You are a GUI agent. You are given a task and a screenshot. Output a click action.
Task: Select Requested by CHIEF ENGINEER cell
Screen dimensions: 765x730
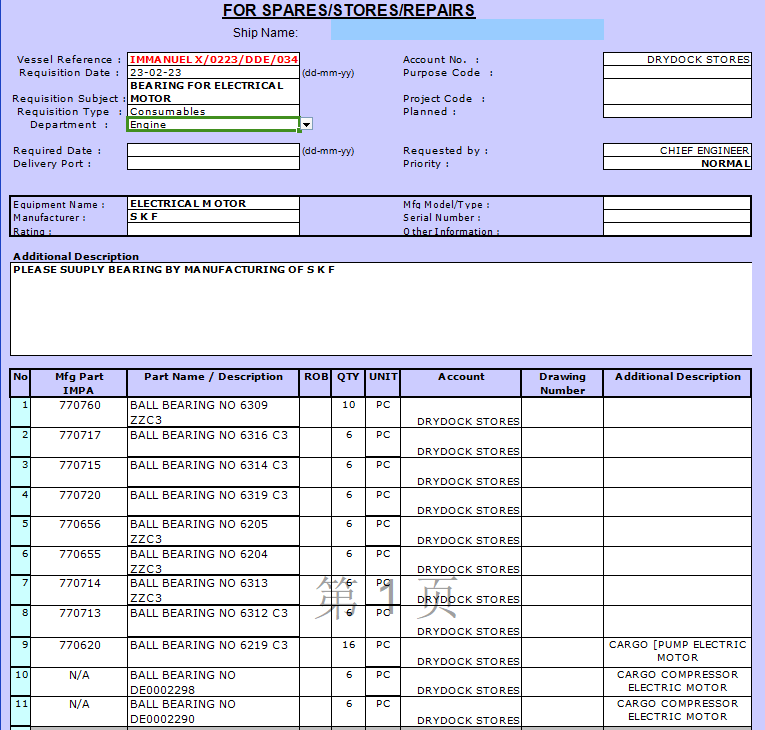[x=677, y=150]
